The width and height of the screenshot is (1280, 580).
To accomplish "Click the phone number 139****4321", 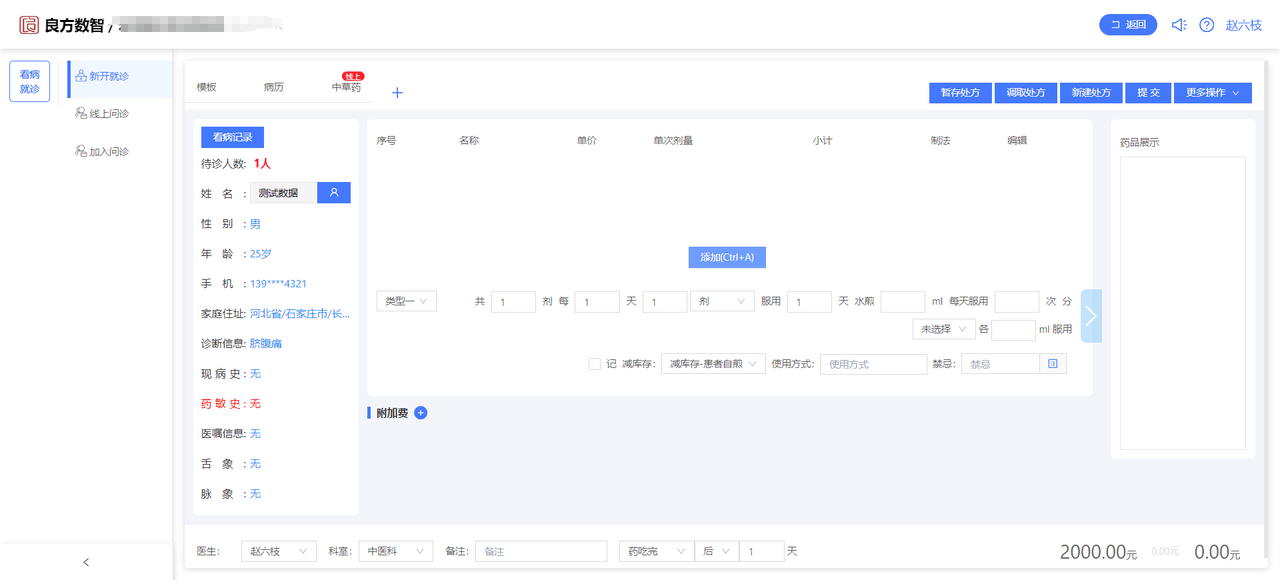I will coord(278,283).
